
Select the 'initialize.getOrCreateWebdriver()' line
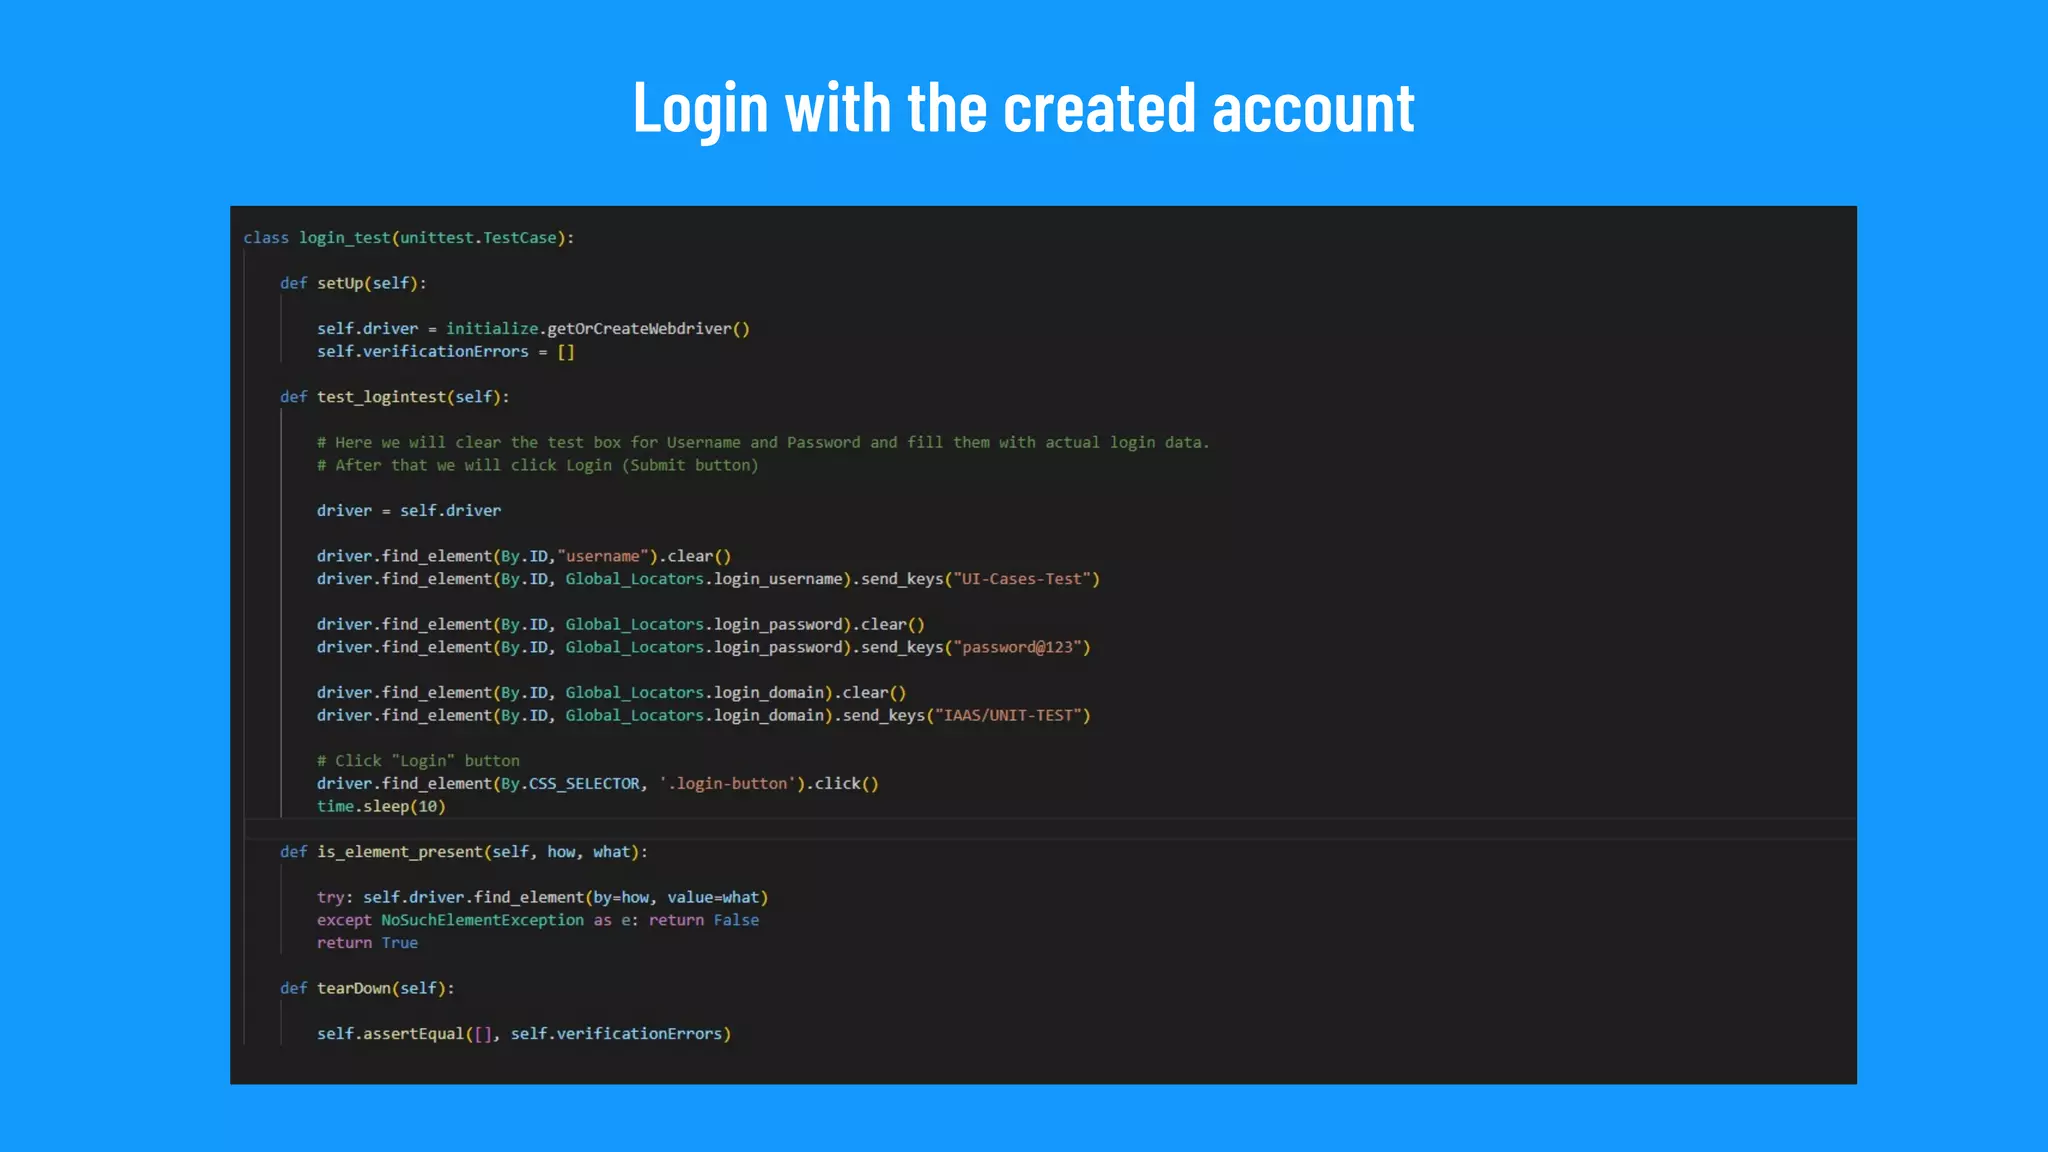click(x=533, y=328)
